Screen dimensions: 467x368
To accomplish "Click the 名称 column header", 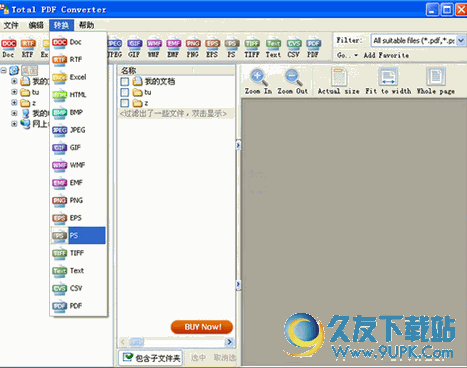I will coord(155,70).
